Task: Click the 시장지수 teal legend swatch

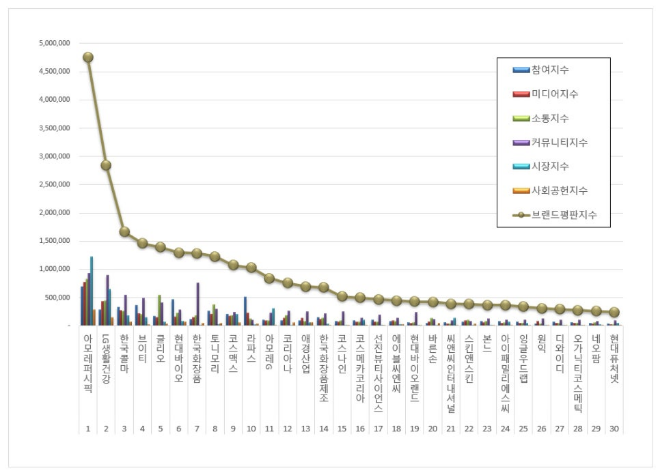Action: (x=521, y=166)
